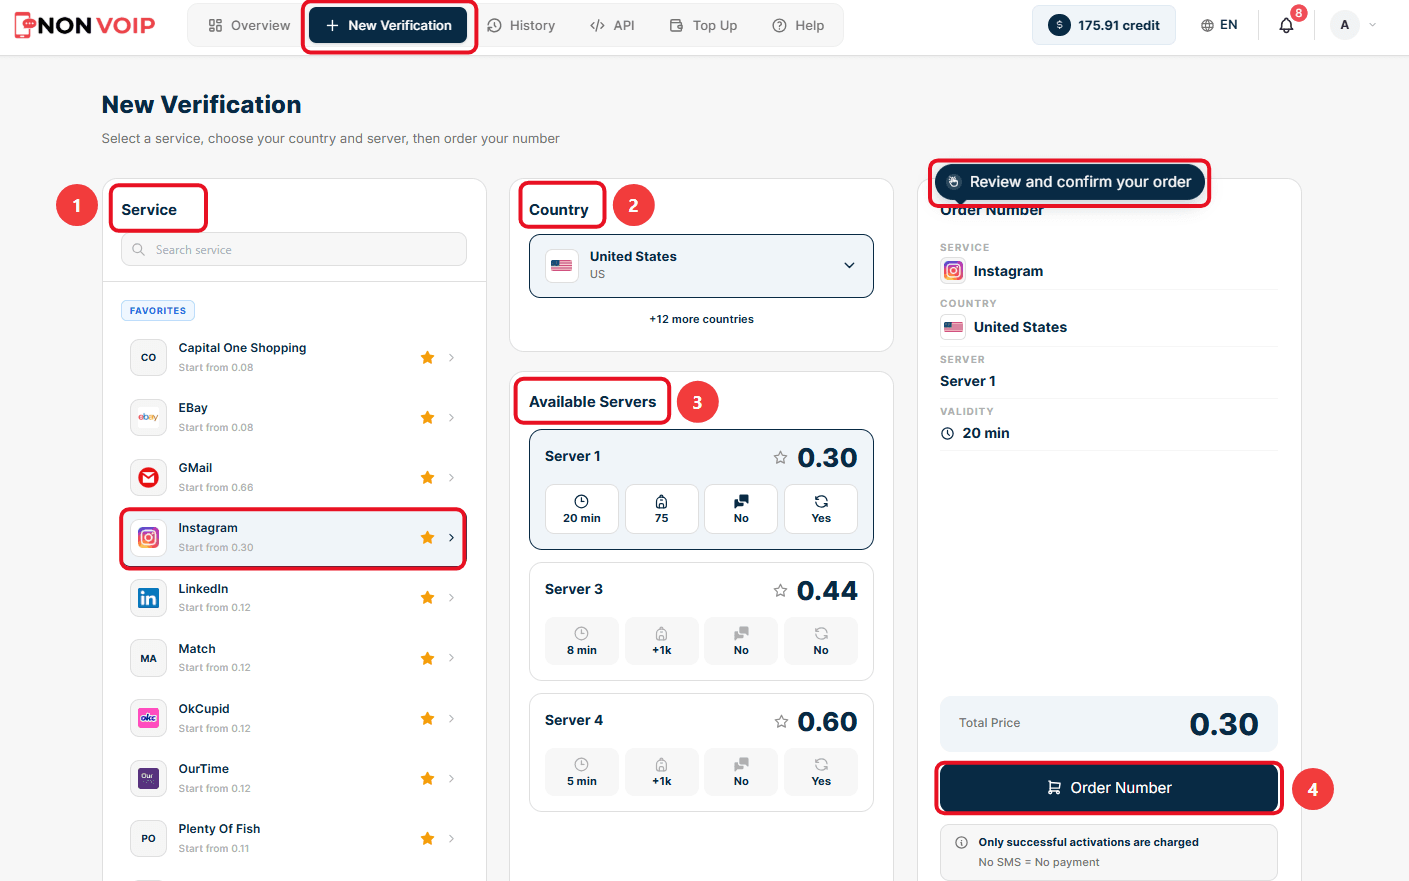The image size is (1409, 881).
Task: Open the API tab
Action: point(612,25)
